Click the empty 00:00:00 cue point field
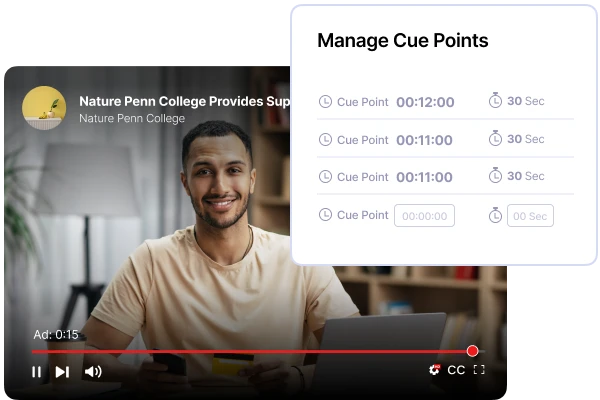Image resolution: width=600 pixels, height=400 pixels. tap(424, 216)
